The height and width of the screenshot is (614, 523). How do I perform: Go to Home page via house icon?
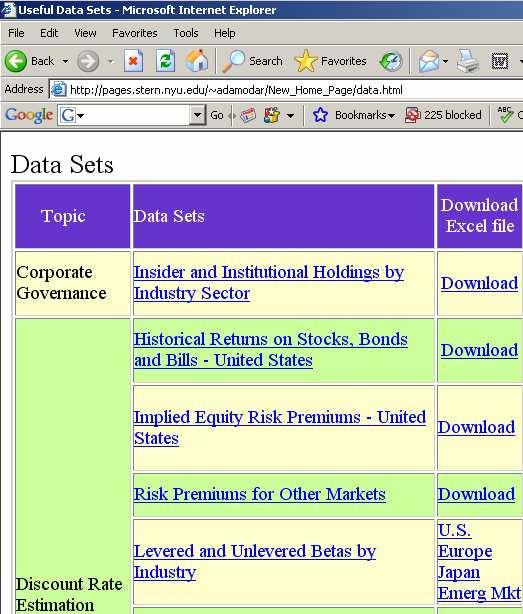coord(197,61)
